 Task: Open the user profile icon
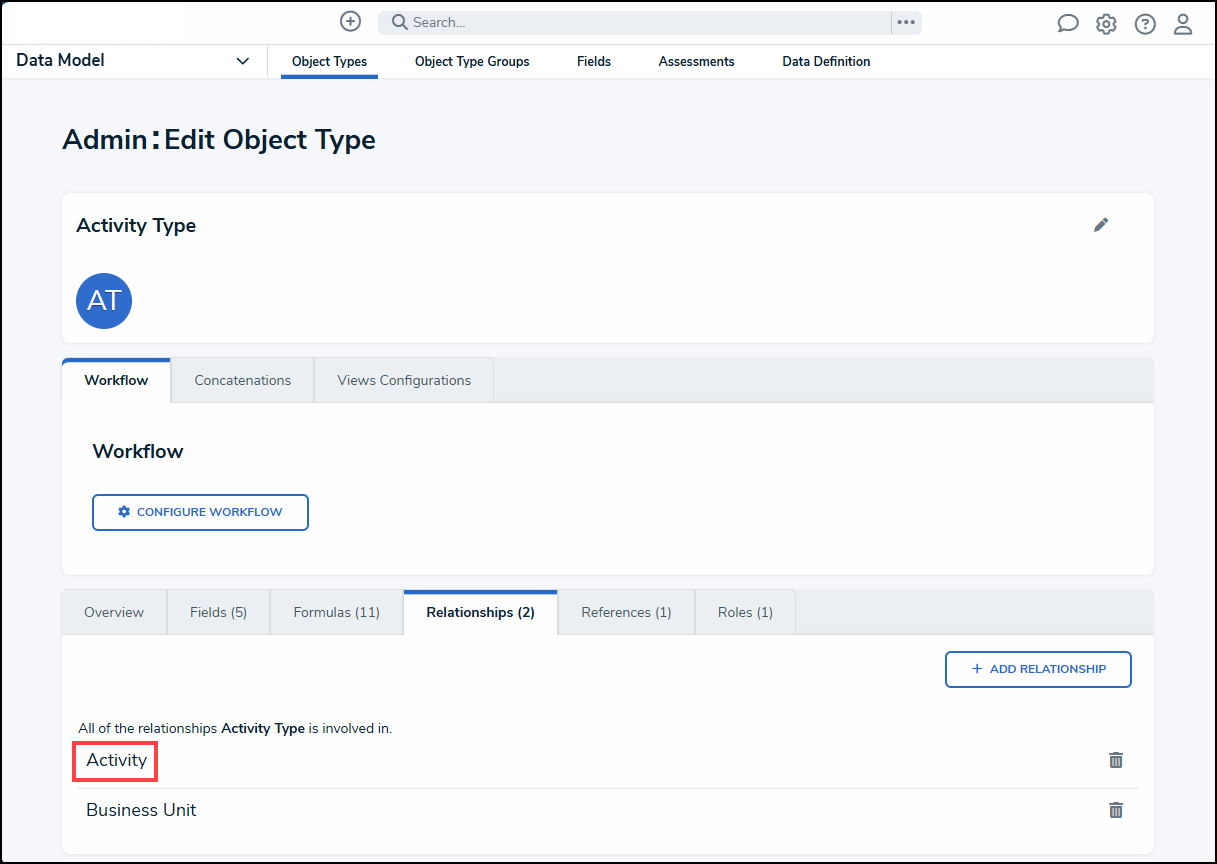pos(1183,24)
